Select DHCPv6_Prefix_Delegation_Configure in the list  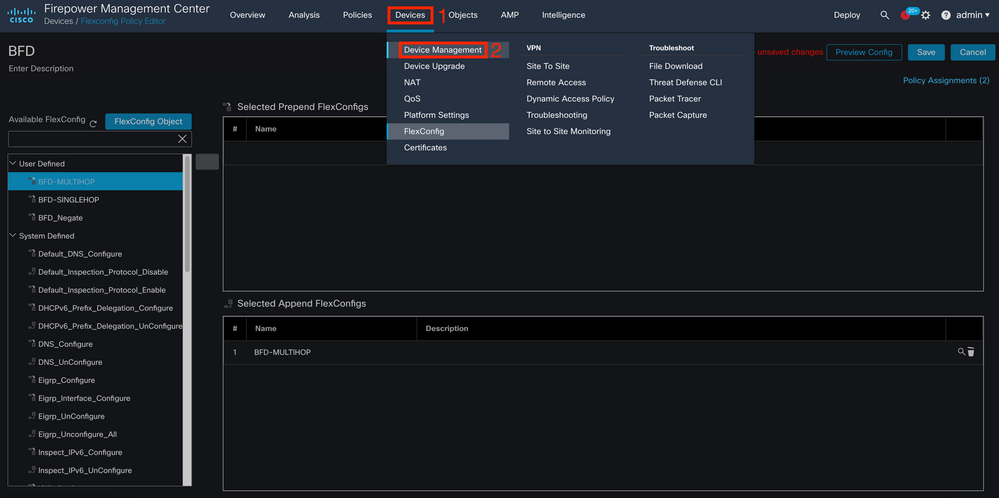pos(106,308)
